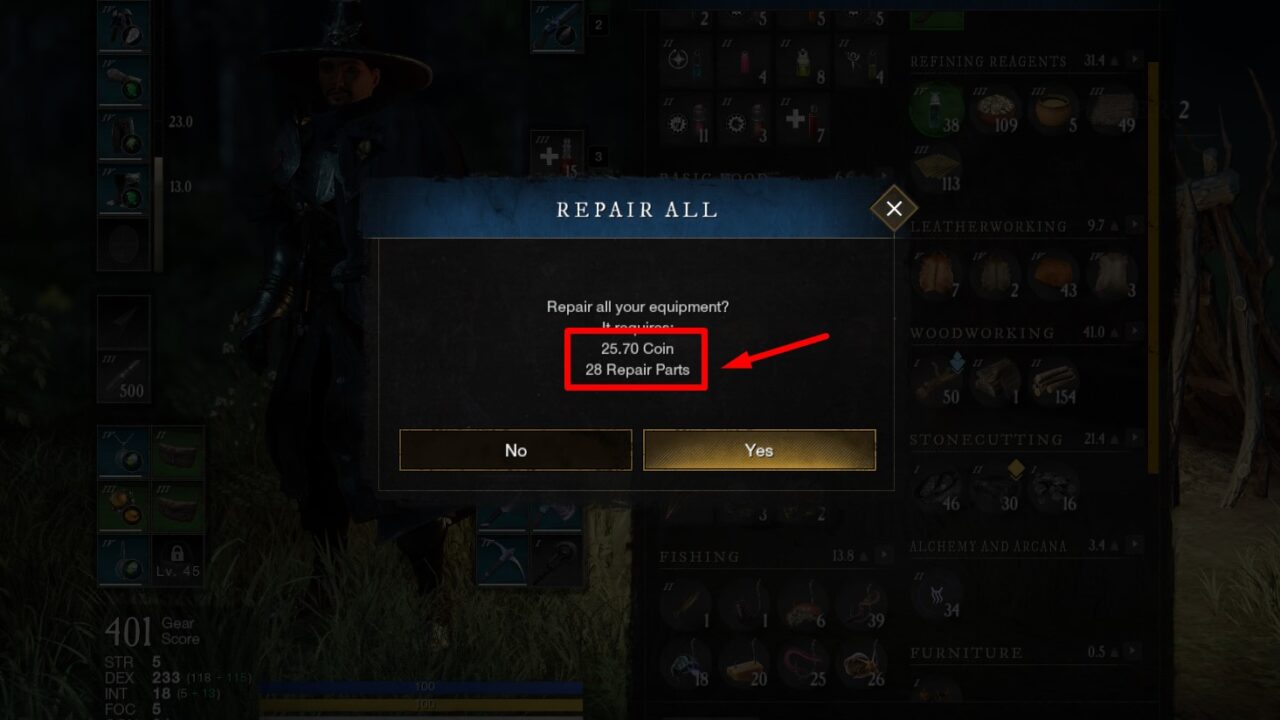Screen dimensions: 1280x720
Task: Select the health potion quickslot with 15
Action: (x=557, y=156)
